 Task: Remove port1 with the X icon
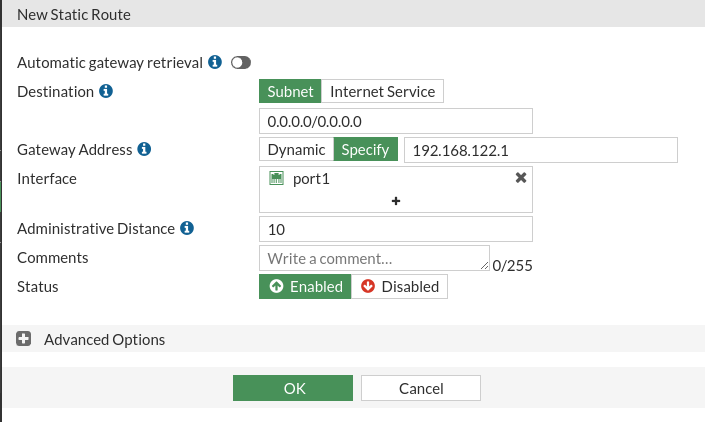point(521,178)
